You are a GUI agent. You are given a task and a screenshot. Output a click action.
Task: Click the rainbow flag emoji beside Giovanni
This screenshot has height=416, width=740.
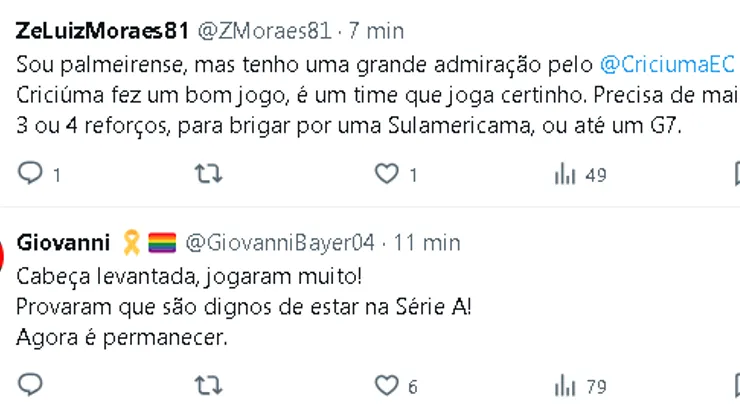(162, 242)
